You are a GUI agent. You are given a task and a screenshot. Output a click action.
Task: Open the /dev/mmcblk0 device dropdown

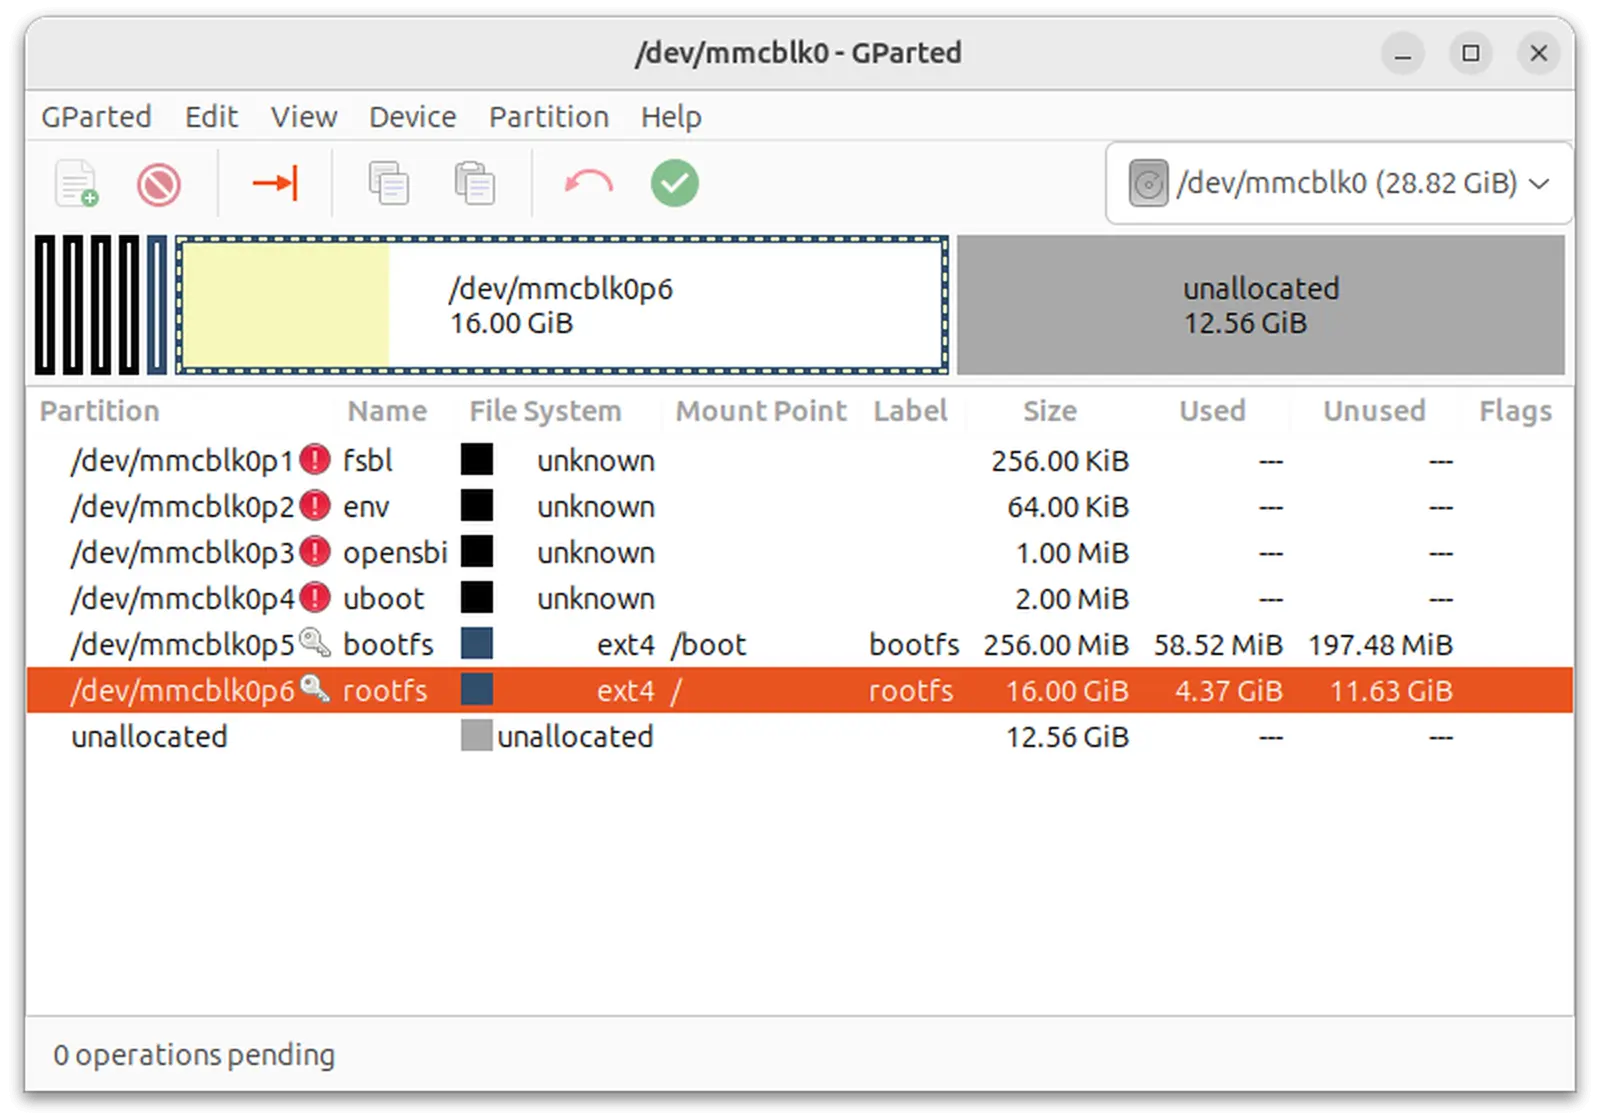[1339, 184]
